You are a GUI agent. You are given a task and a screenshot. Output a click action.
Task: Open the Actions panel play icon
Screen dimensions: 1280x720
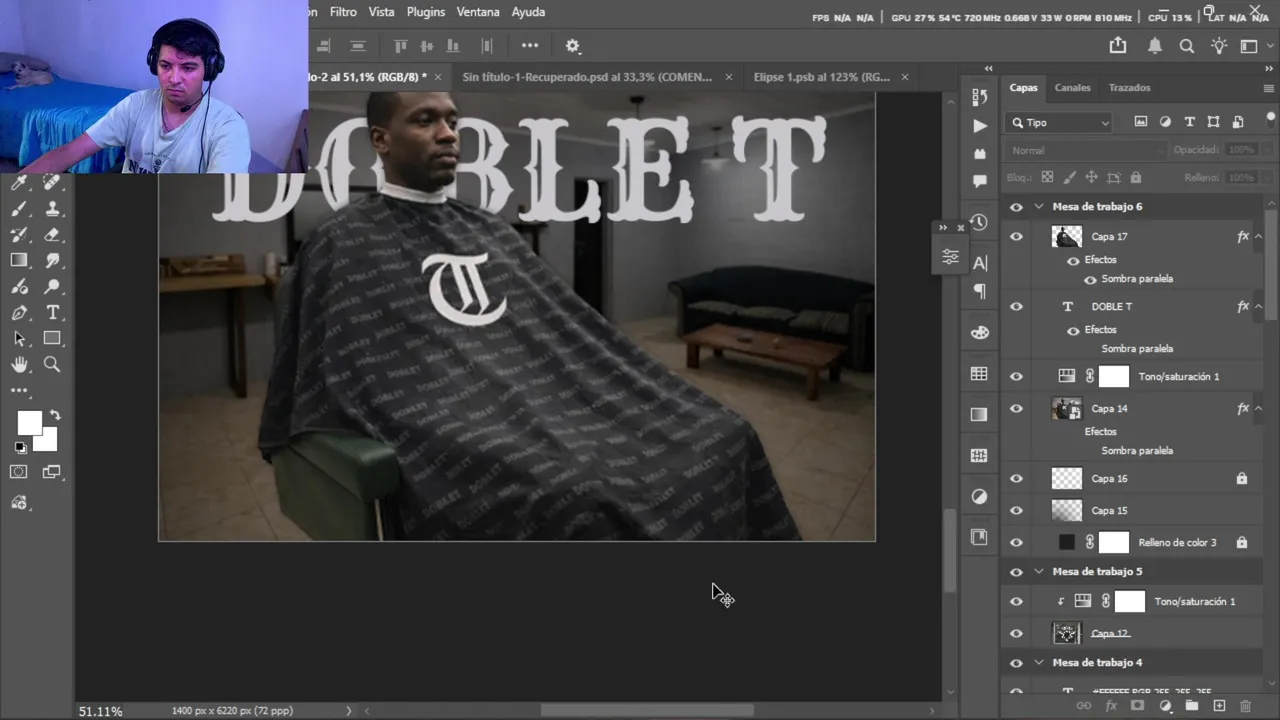tap(980, 126)
